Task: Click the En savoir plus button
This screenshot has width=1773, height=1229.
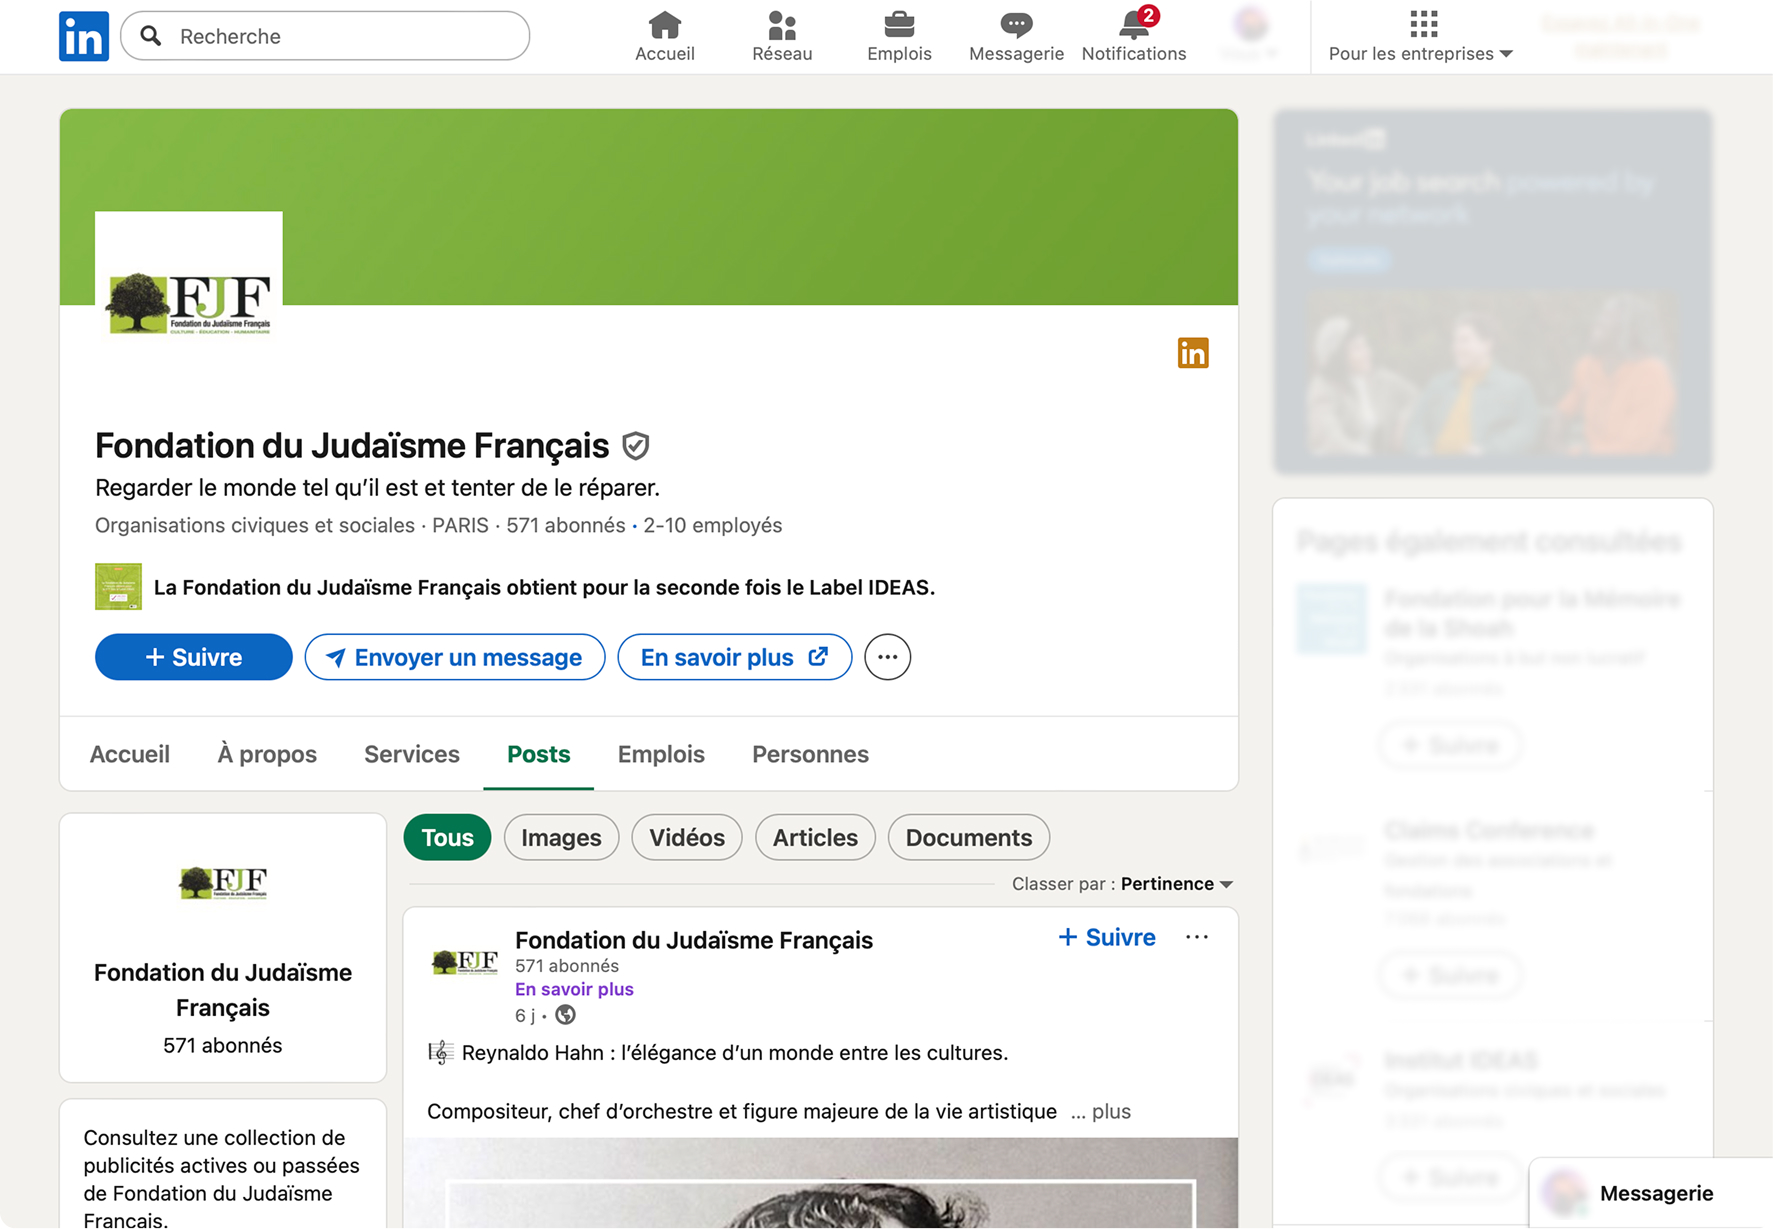Action: 735,657
